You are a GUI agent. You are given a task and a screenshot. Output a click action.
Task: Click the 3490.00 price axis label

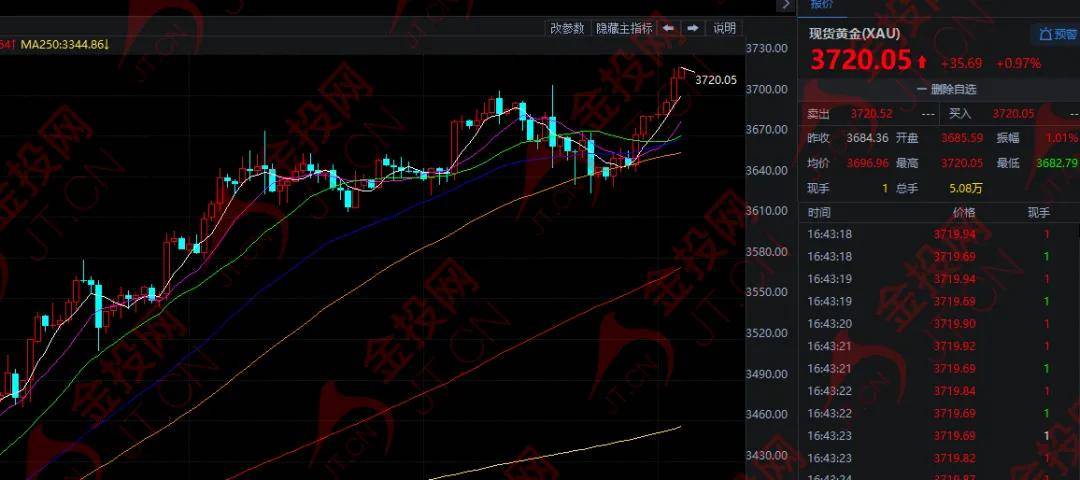(x=767, y=374)
